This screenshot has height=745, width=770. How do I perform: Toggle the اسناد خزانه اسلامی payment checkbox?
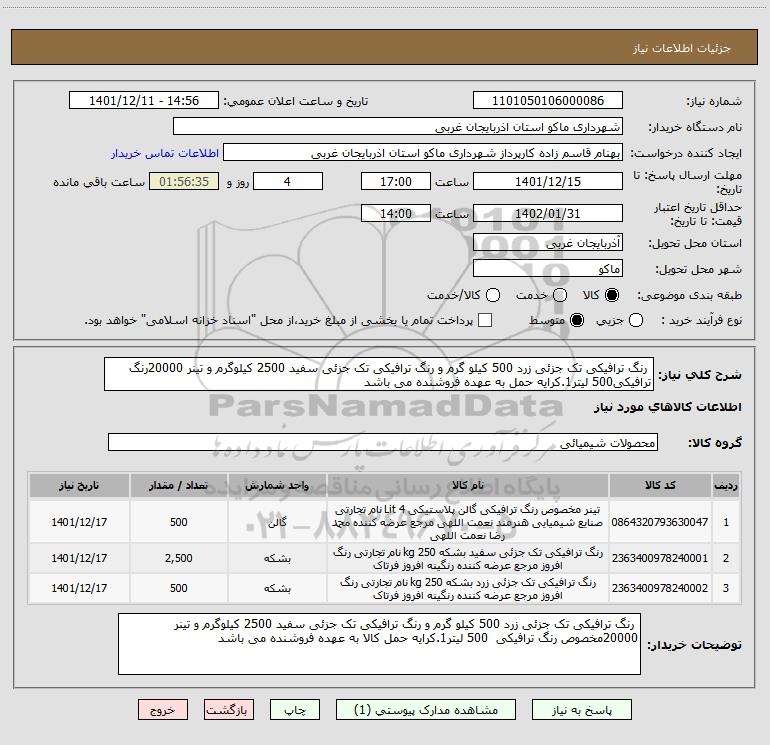[x=485, y=320]
